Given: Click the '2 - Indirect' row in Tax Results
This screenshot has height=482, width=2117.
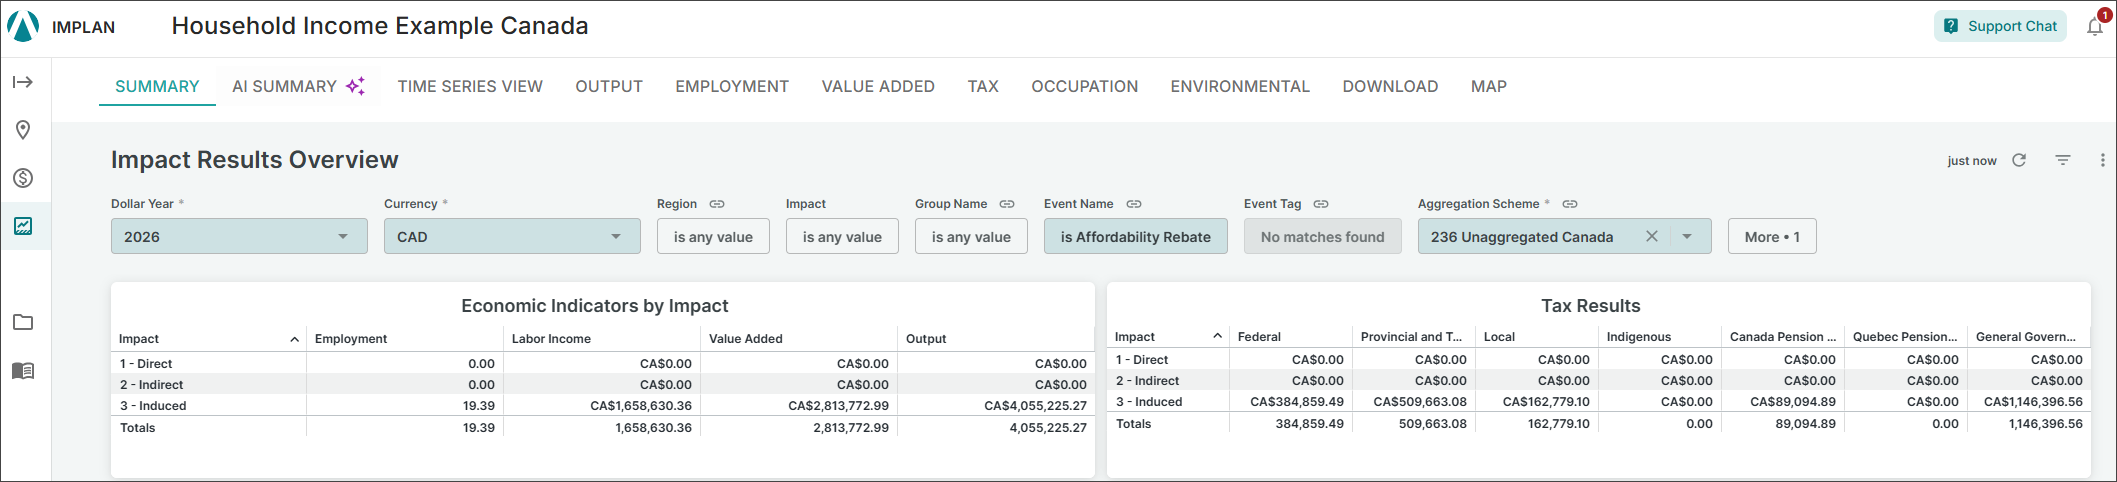Looking at the screenshot, I should point(1599,381).
